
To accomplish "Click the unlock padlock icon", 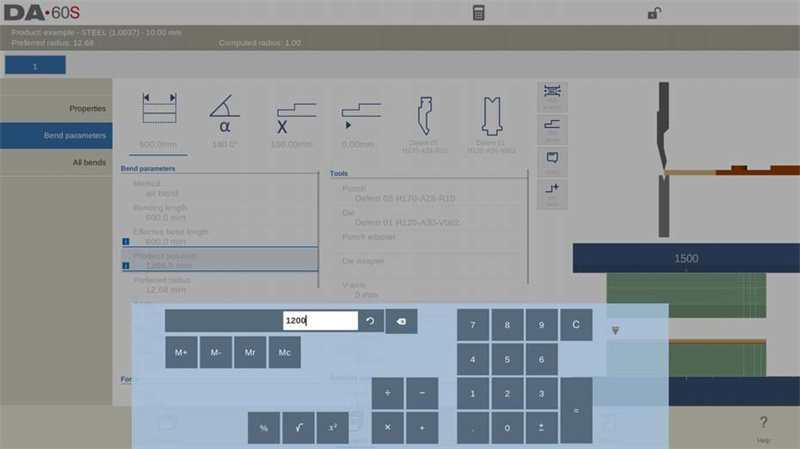I will tap(654, 13).
